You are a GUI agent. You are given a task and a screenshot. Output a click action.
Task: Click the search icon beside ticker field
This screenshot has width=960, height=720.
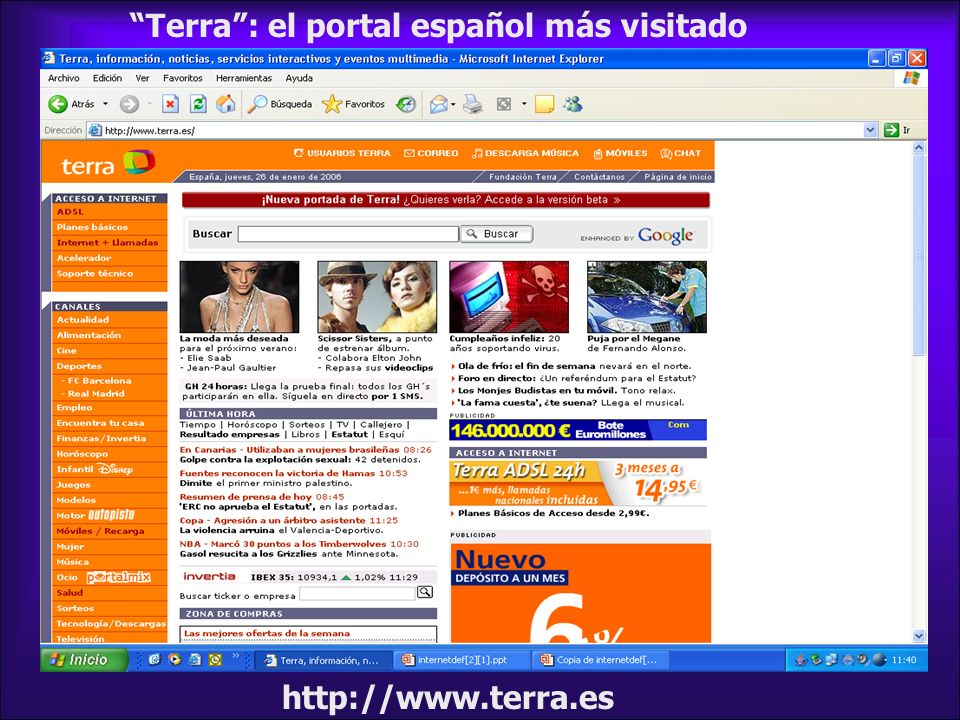pyautogui.click(x=425, y=592)
